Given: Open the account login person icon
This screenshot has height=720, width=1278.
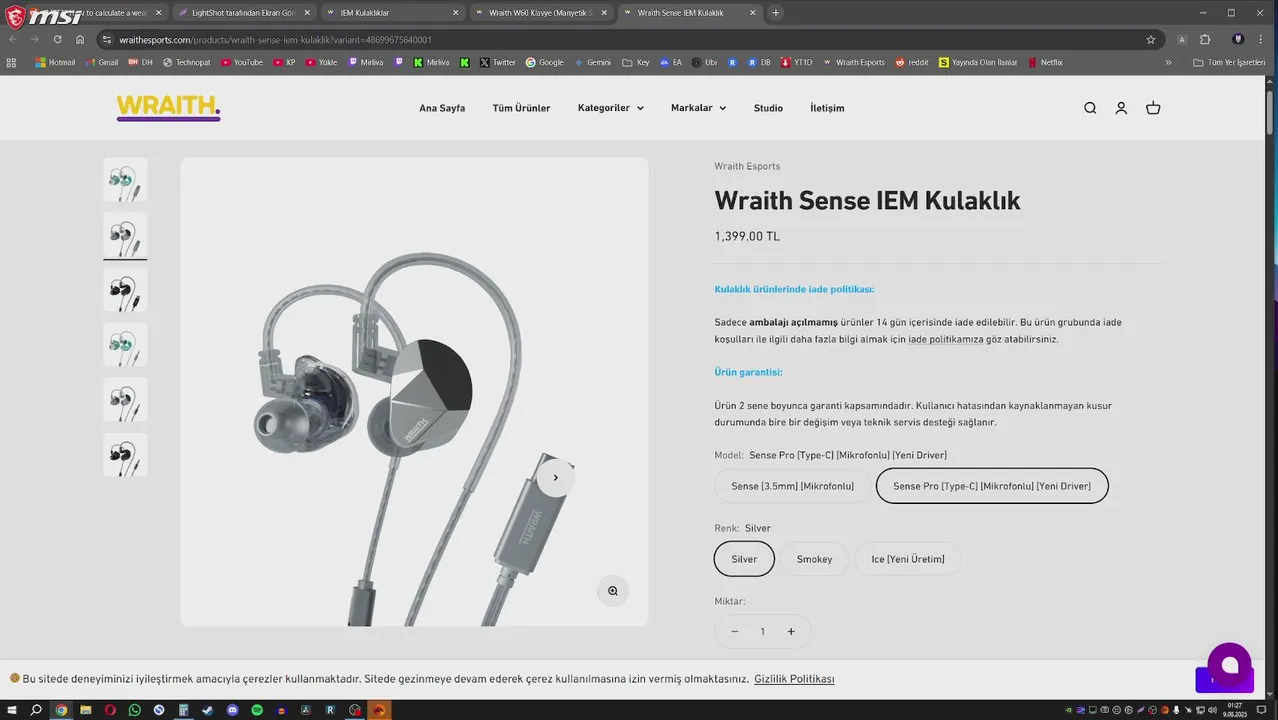Looking at the screenshot, I should [x=1121, y=108].
